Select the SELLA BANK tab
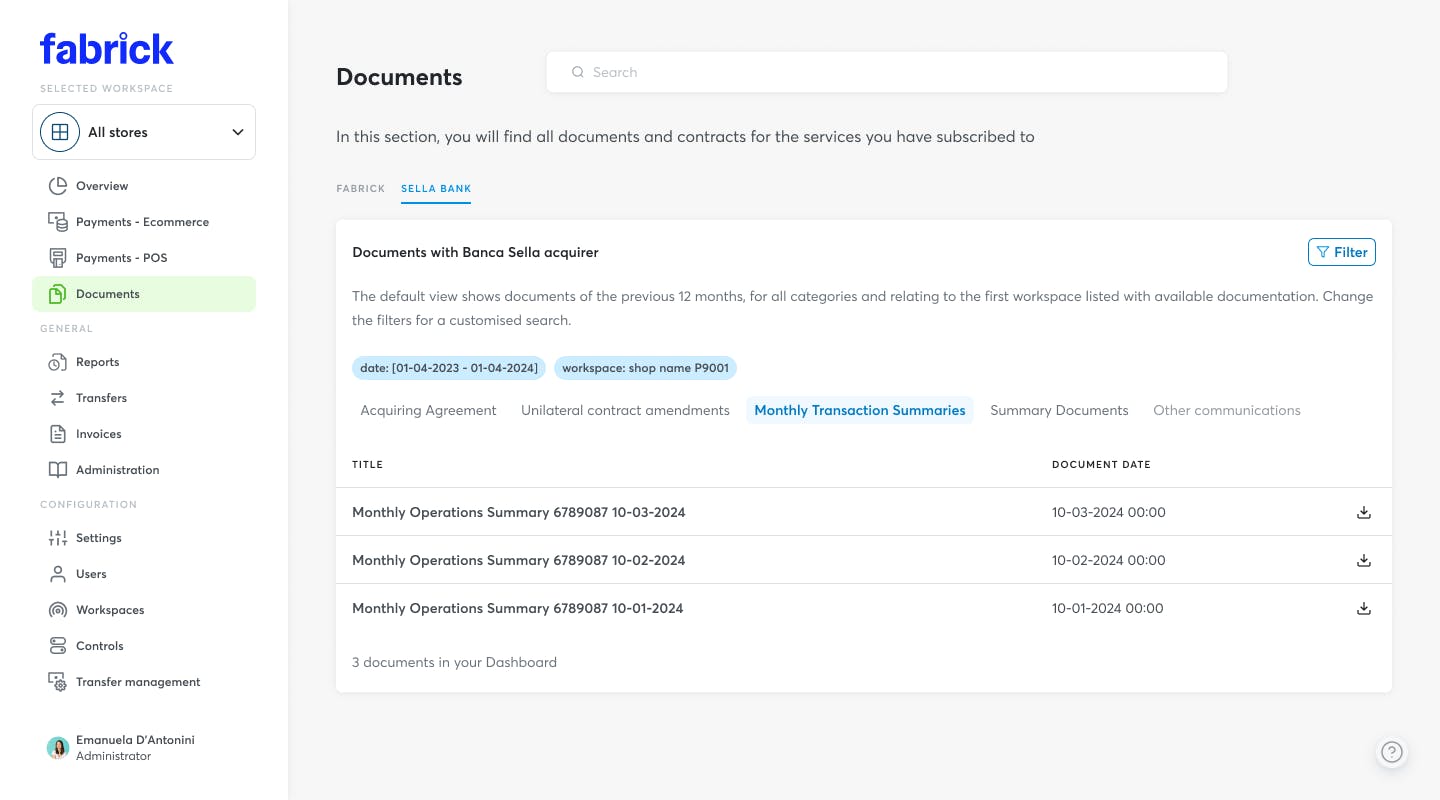Image resolution: width=1440 pixels, height=800 pixels. click(436, 188)
